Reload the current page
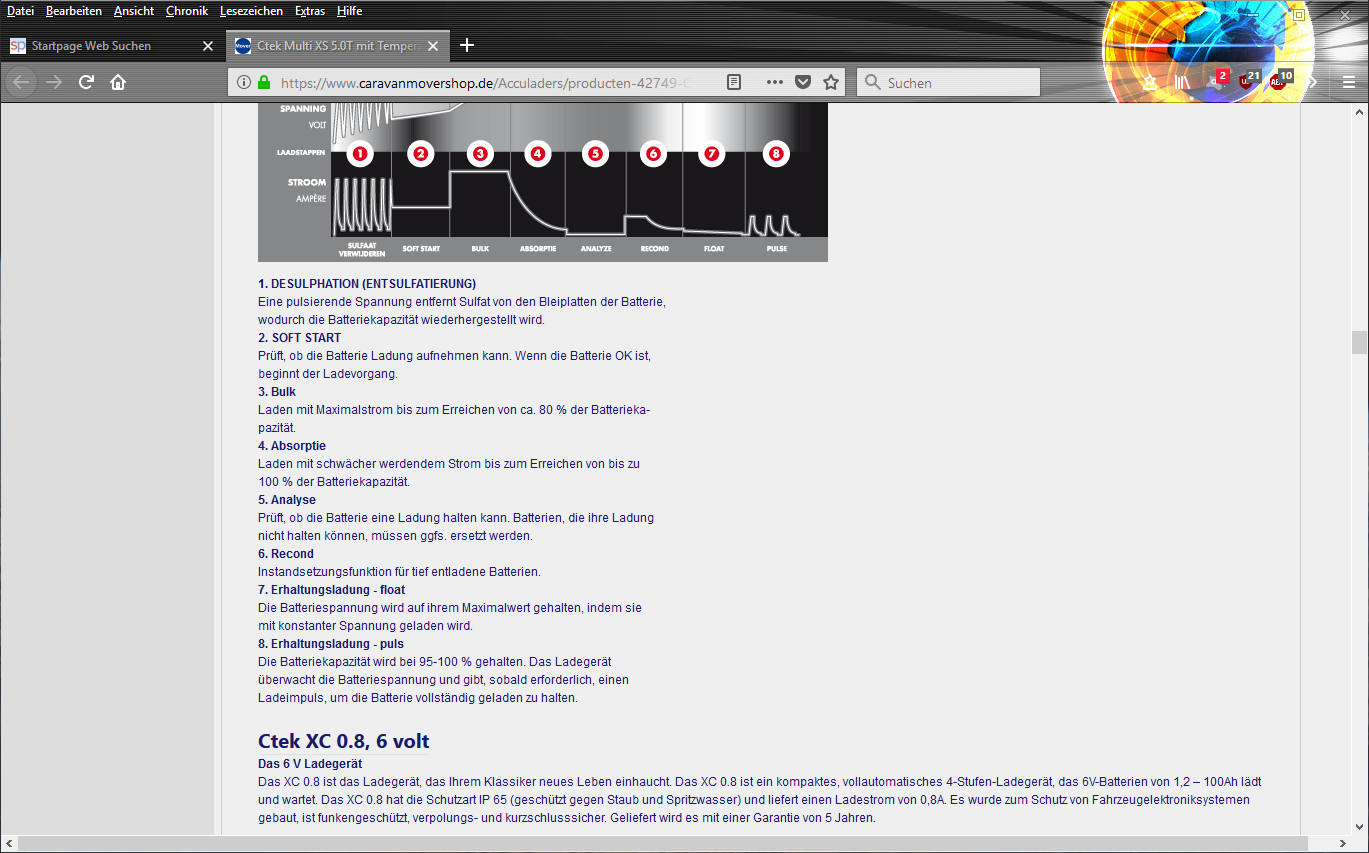This screenshot has height=853, width=1369. (x=86, y=82)
